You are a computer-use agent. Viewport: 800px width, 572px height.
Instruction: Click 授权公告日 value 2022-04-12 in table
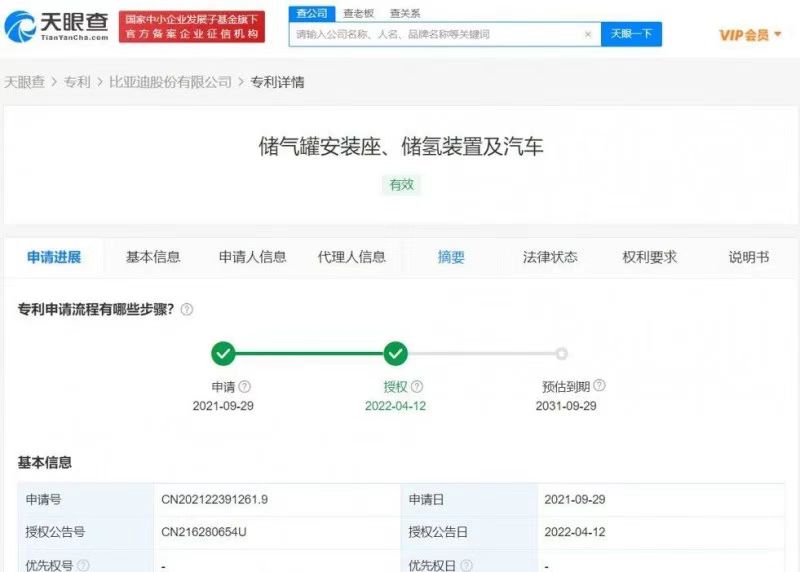pyautogui.click(x=574, y=532)
